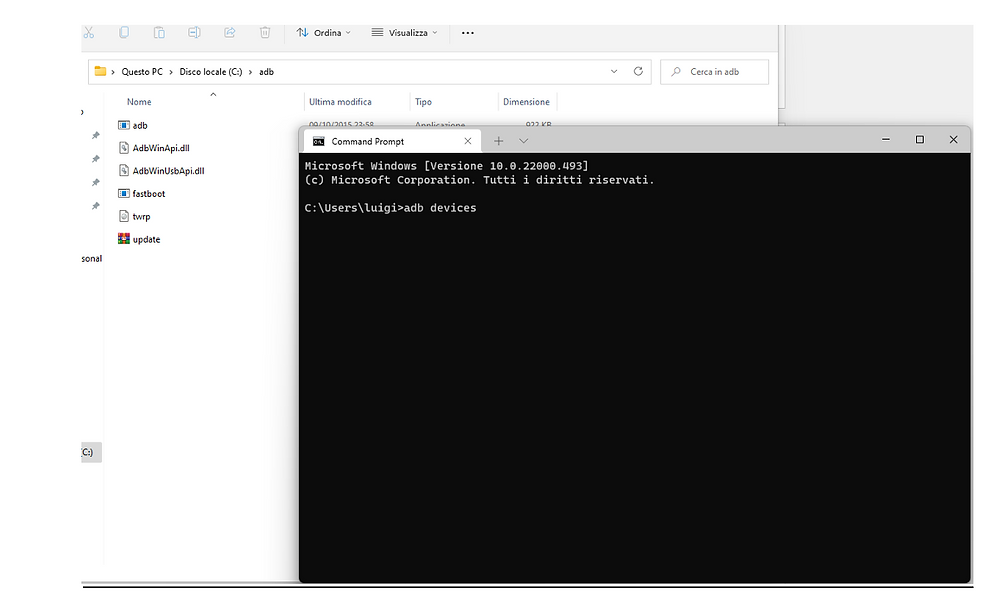Open the terminal profiles dropdown arrow

(x=524, y=141)
